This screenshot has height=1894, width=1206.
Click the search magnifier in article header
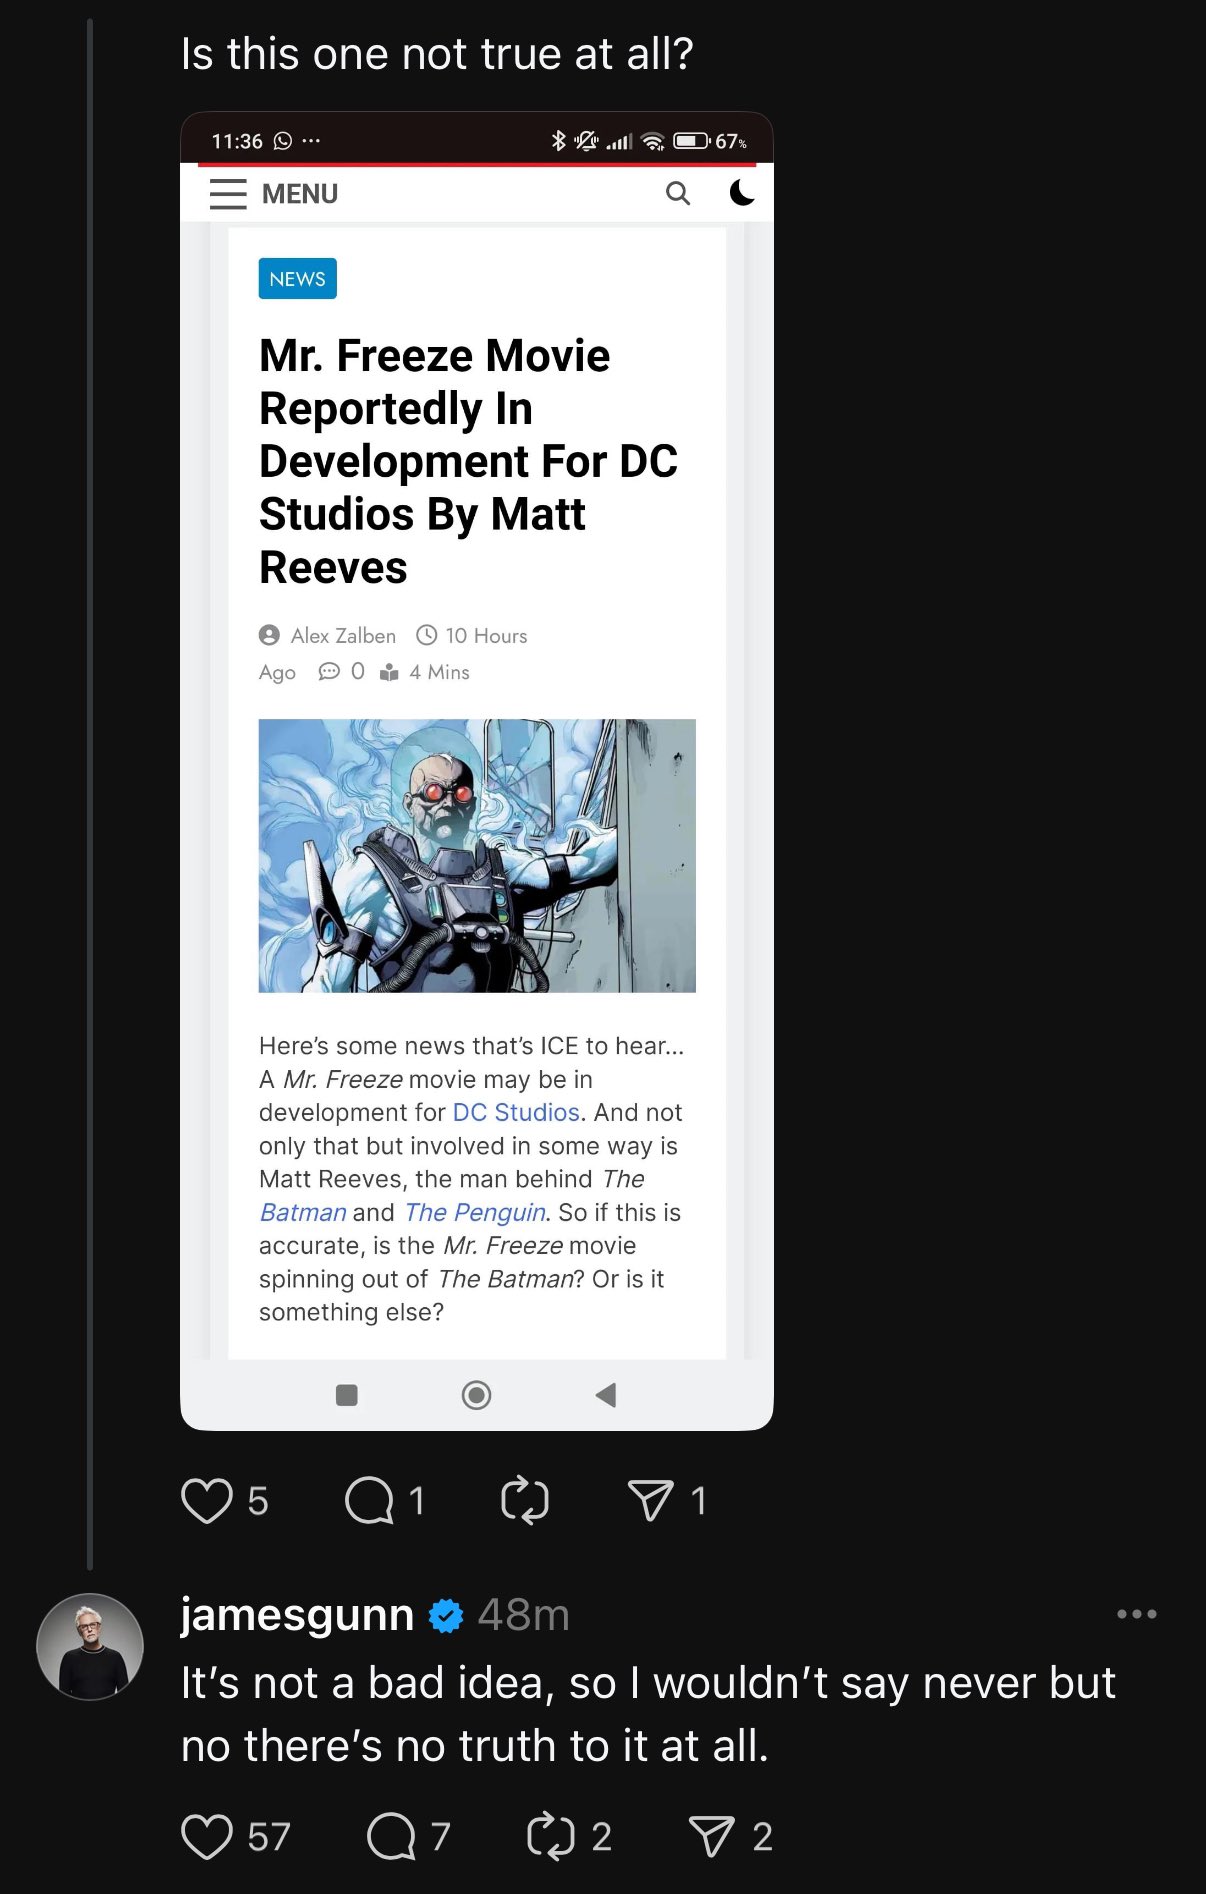(x=678, y=193)
